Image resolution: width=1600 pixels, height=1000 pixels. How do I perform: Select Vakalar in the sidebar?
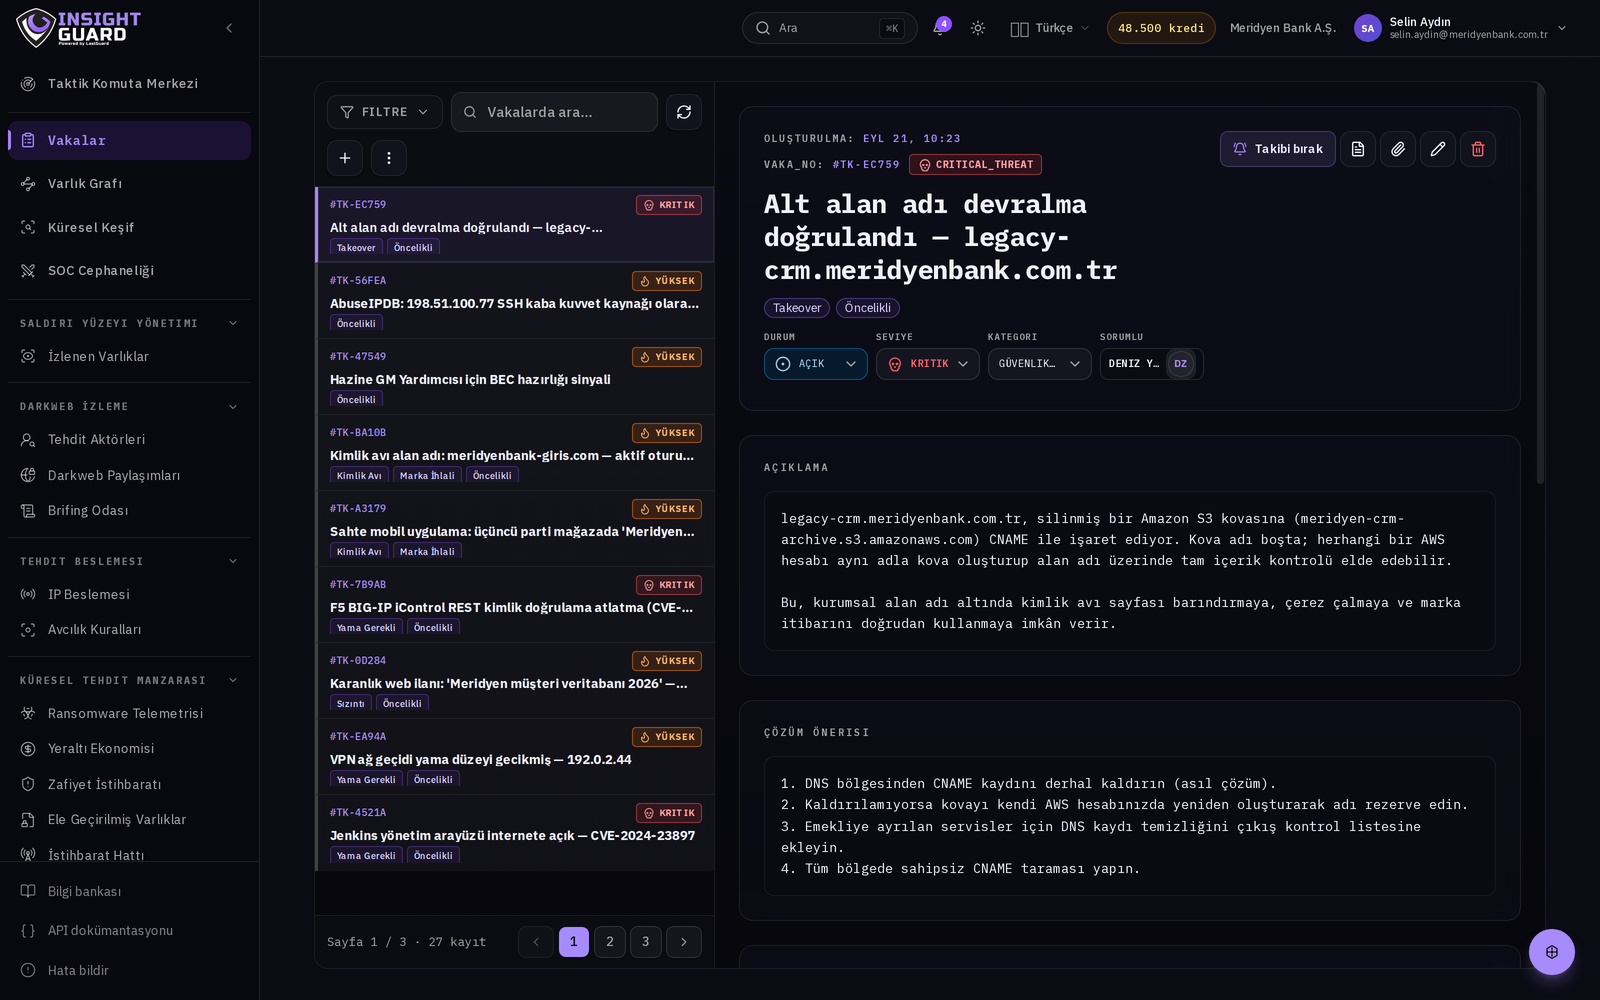pos(129,140)
